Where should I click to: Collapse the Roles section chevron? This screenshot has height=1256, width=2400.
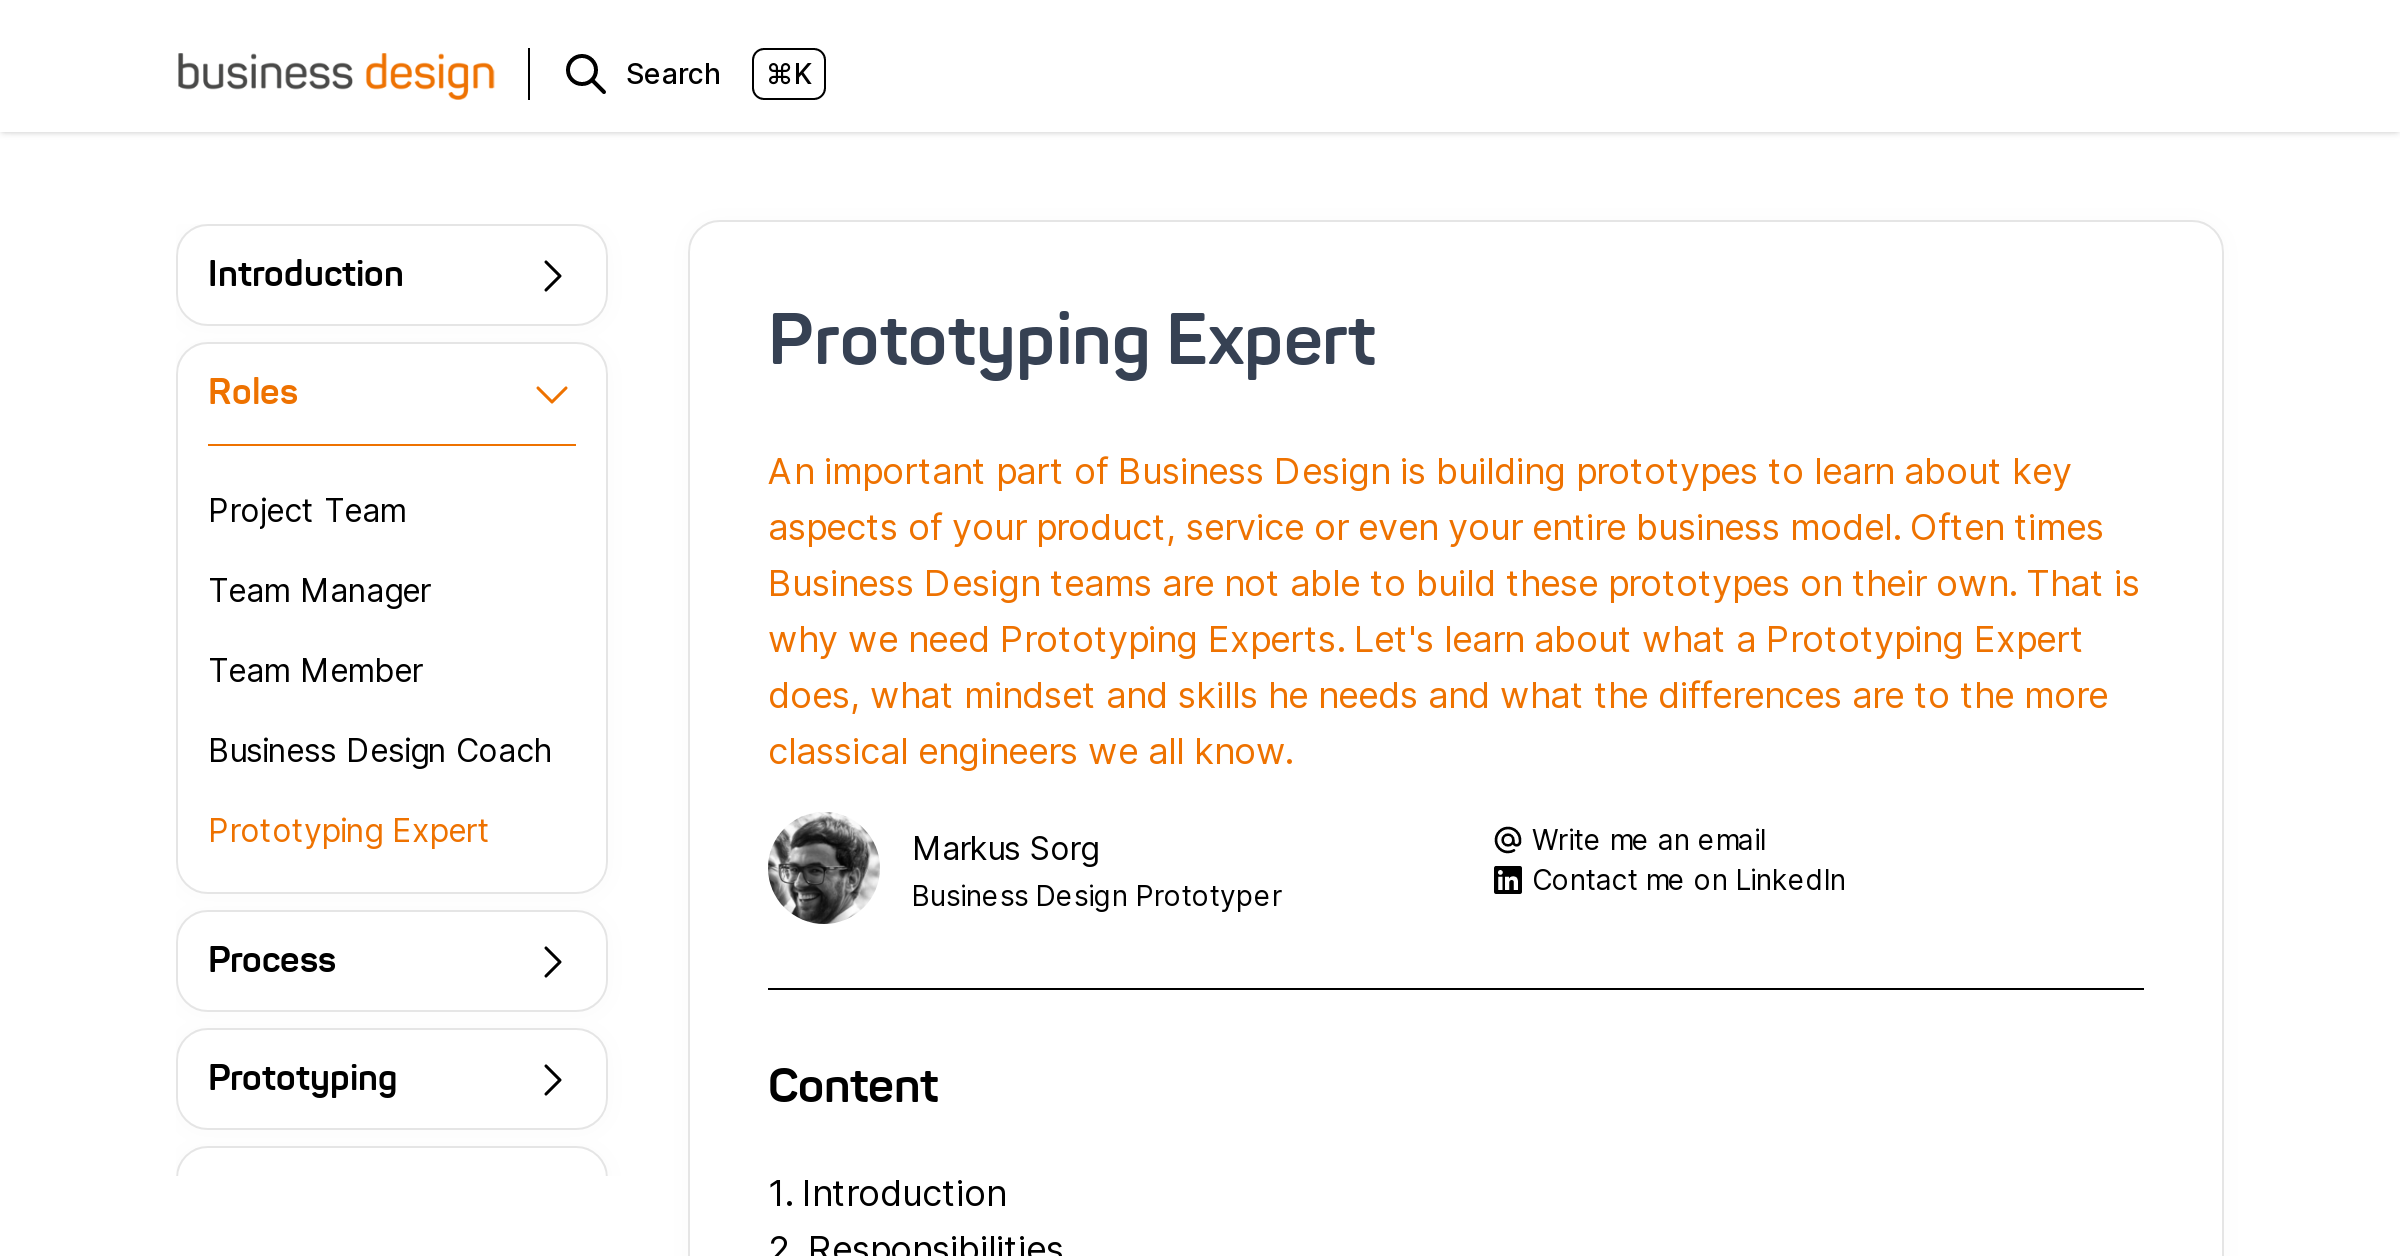coord(550,393)
